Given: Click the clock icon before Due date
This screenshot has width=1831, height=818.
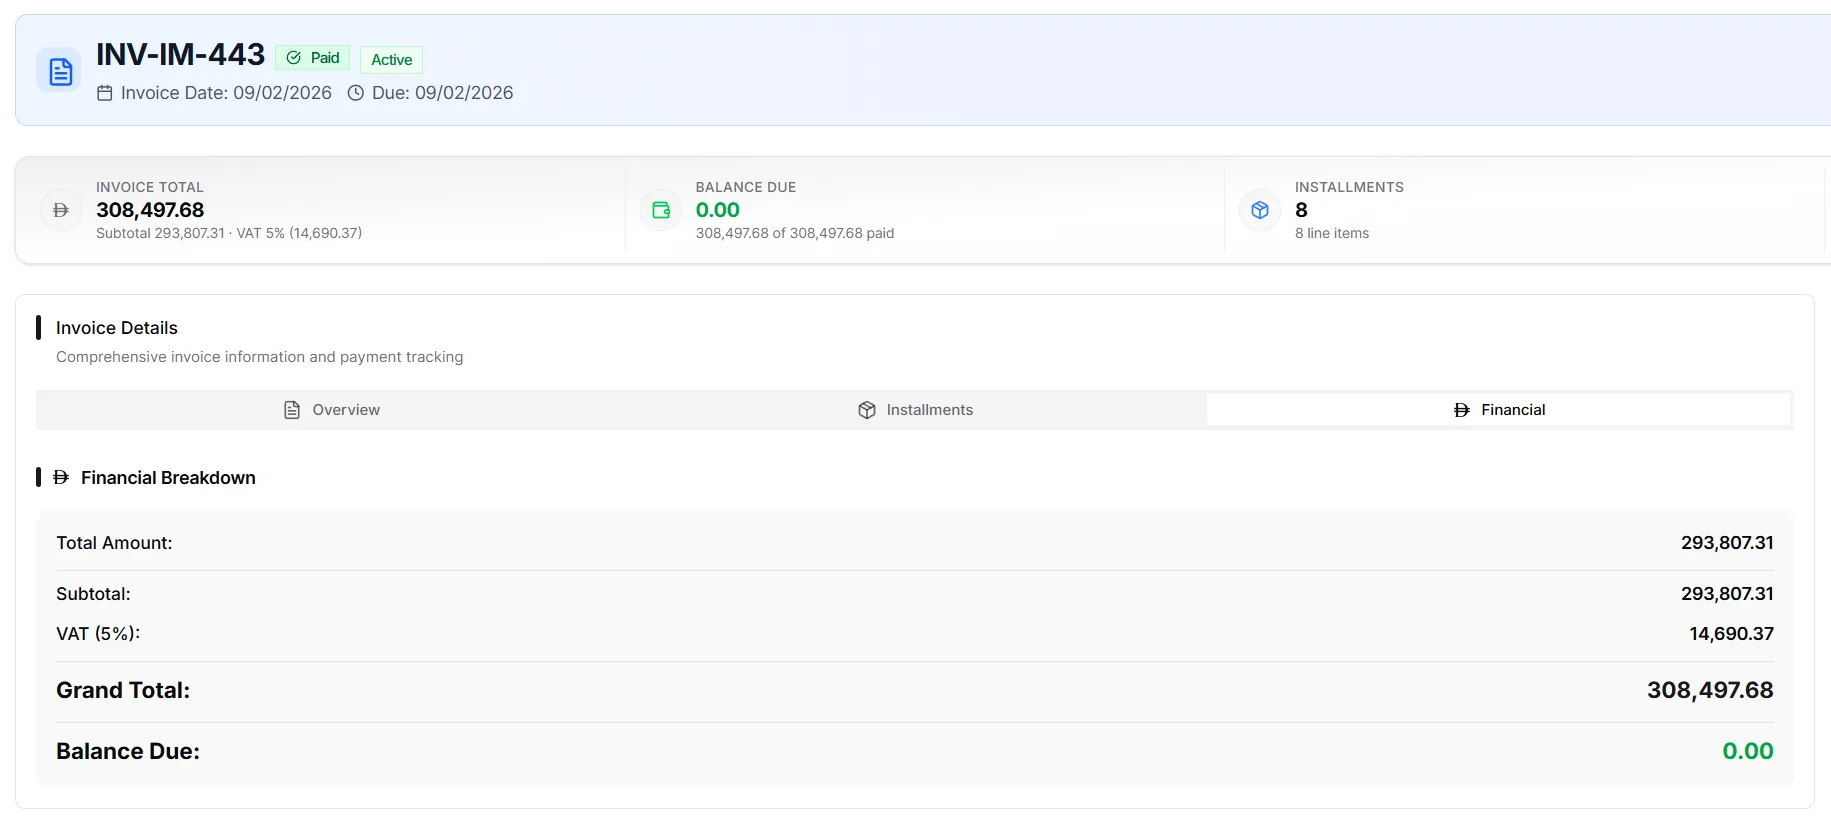Looking at the screenshot, I should (x=355, y=93).
